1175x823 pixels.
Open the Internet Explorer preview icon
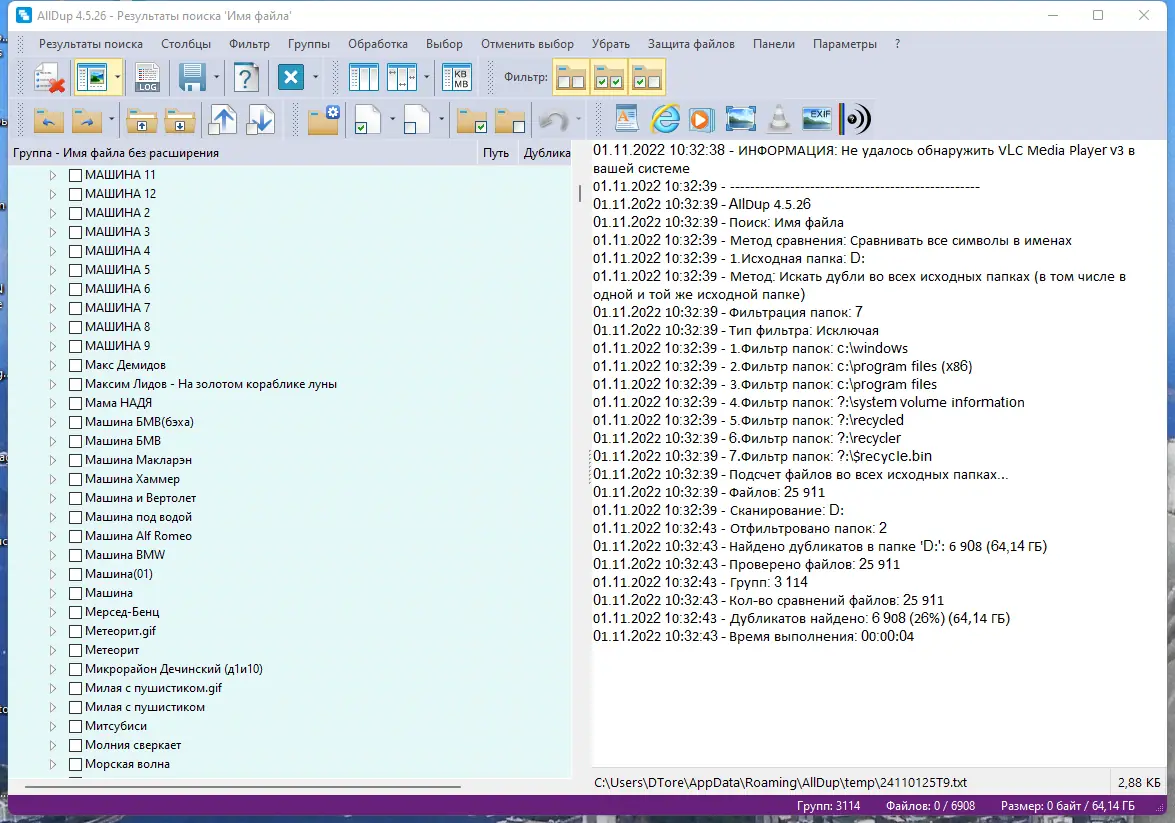point(665,118)
